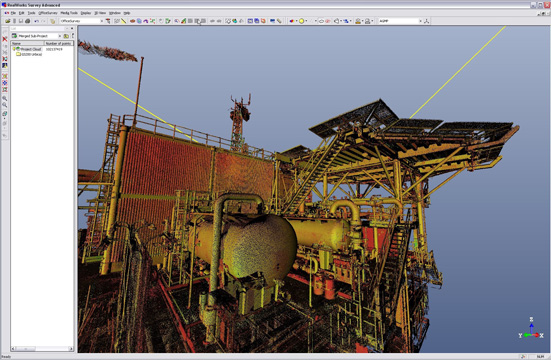Image resolution: width=551 pixels, height=360 pixels.
Task: Expand the AGMF combo box arrow
Action: tap(420, 21)
